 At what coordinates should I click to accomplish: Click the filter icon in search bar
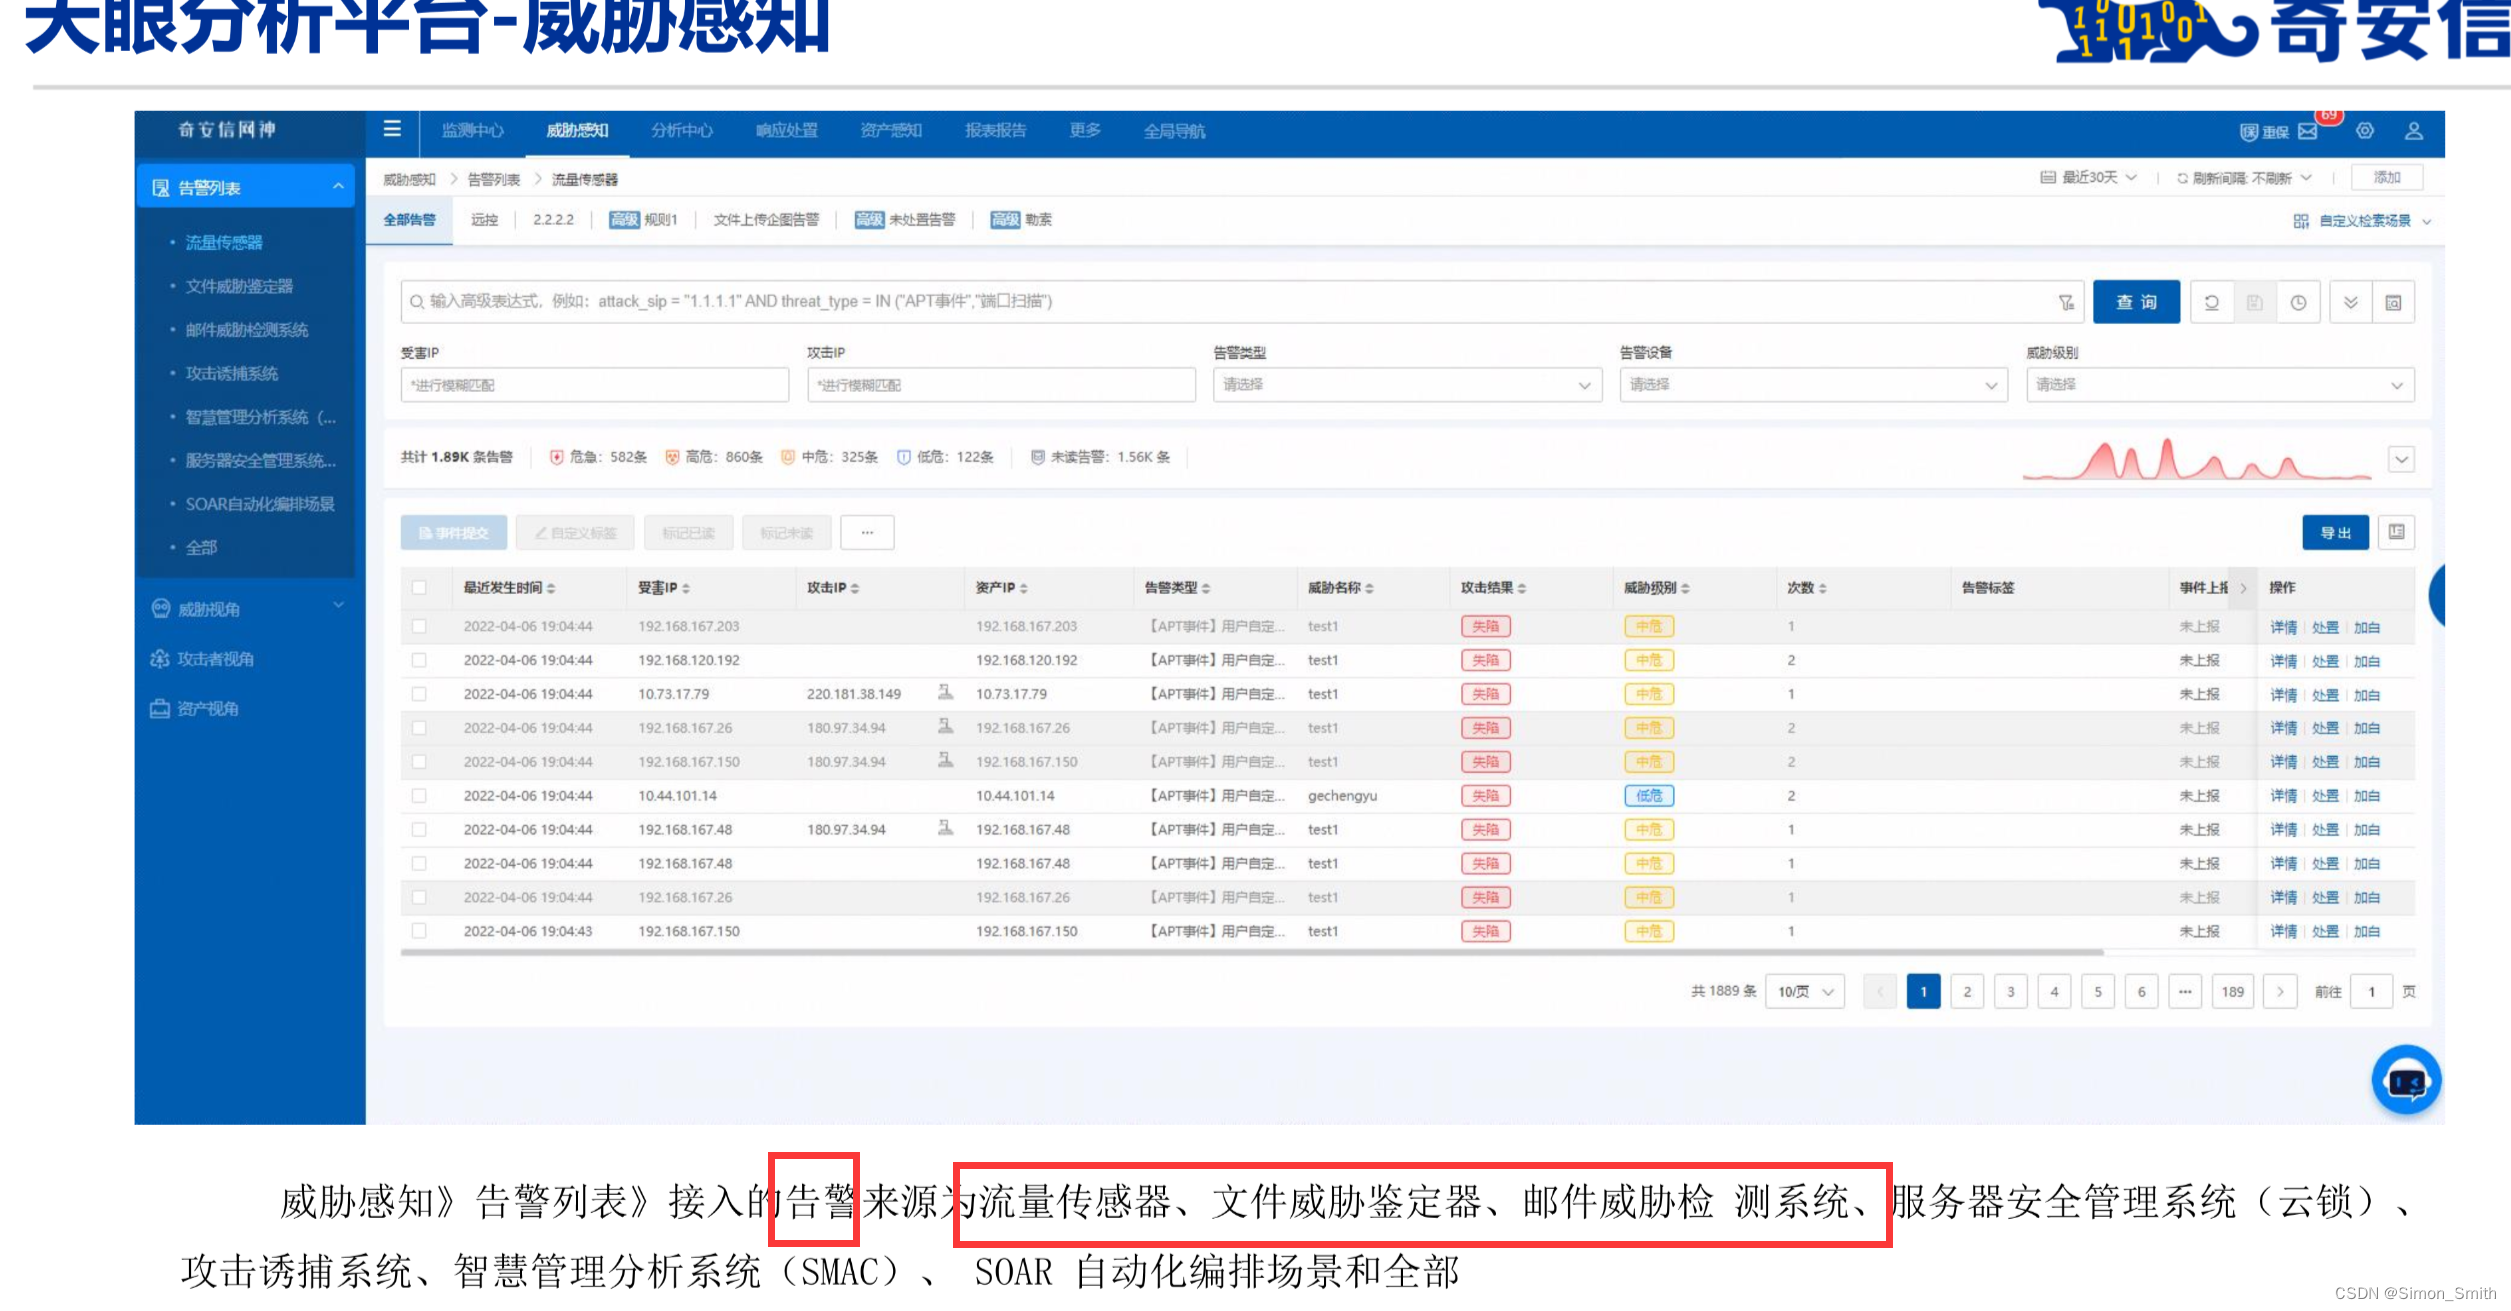(x=2065, y=302)
